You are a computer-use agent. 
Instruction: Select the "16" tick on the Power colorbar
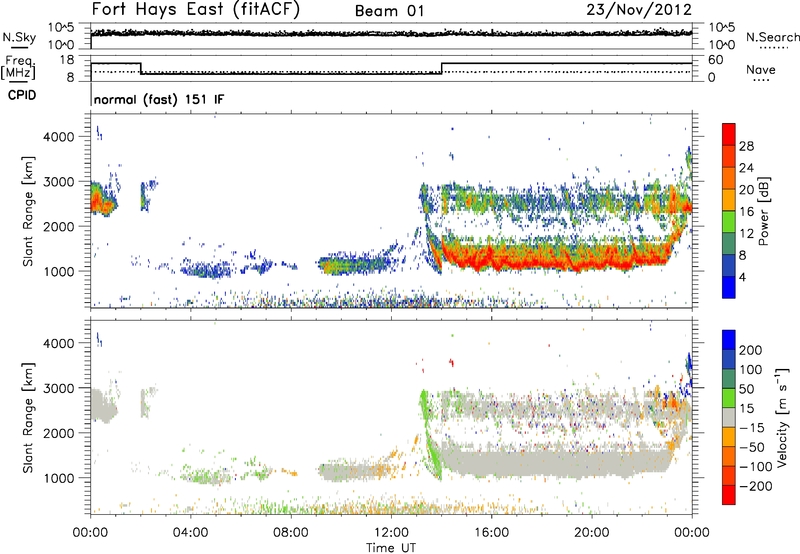click(746, 212)
